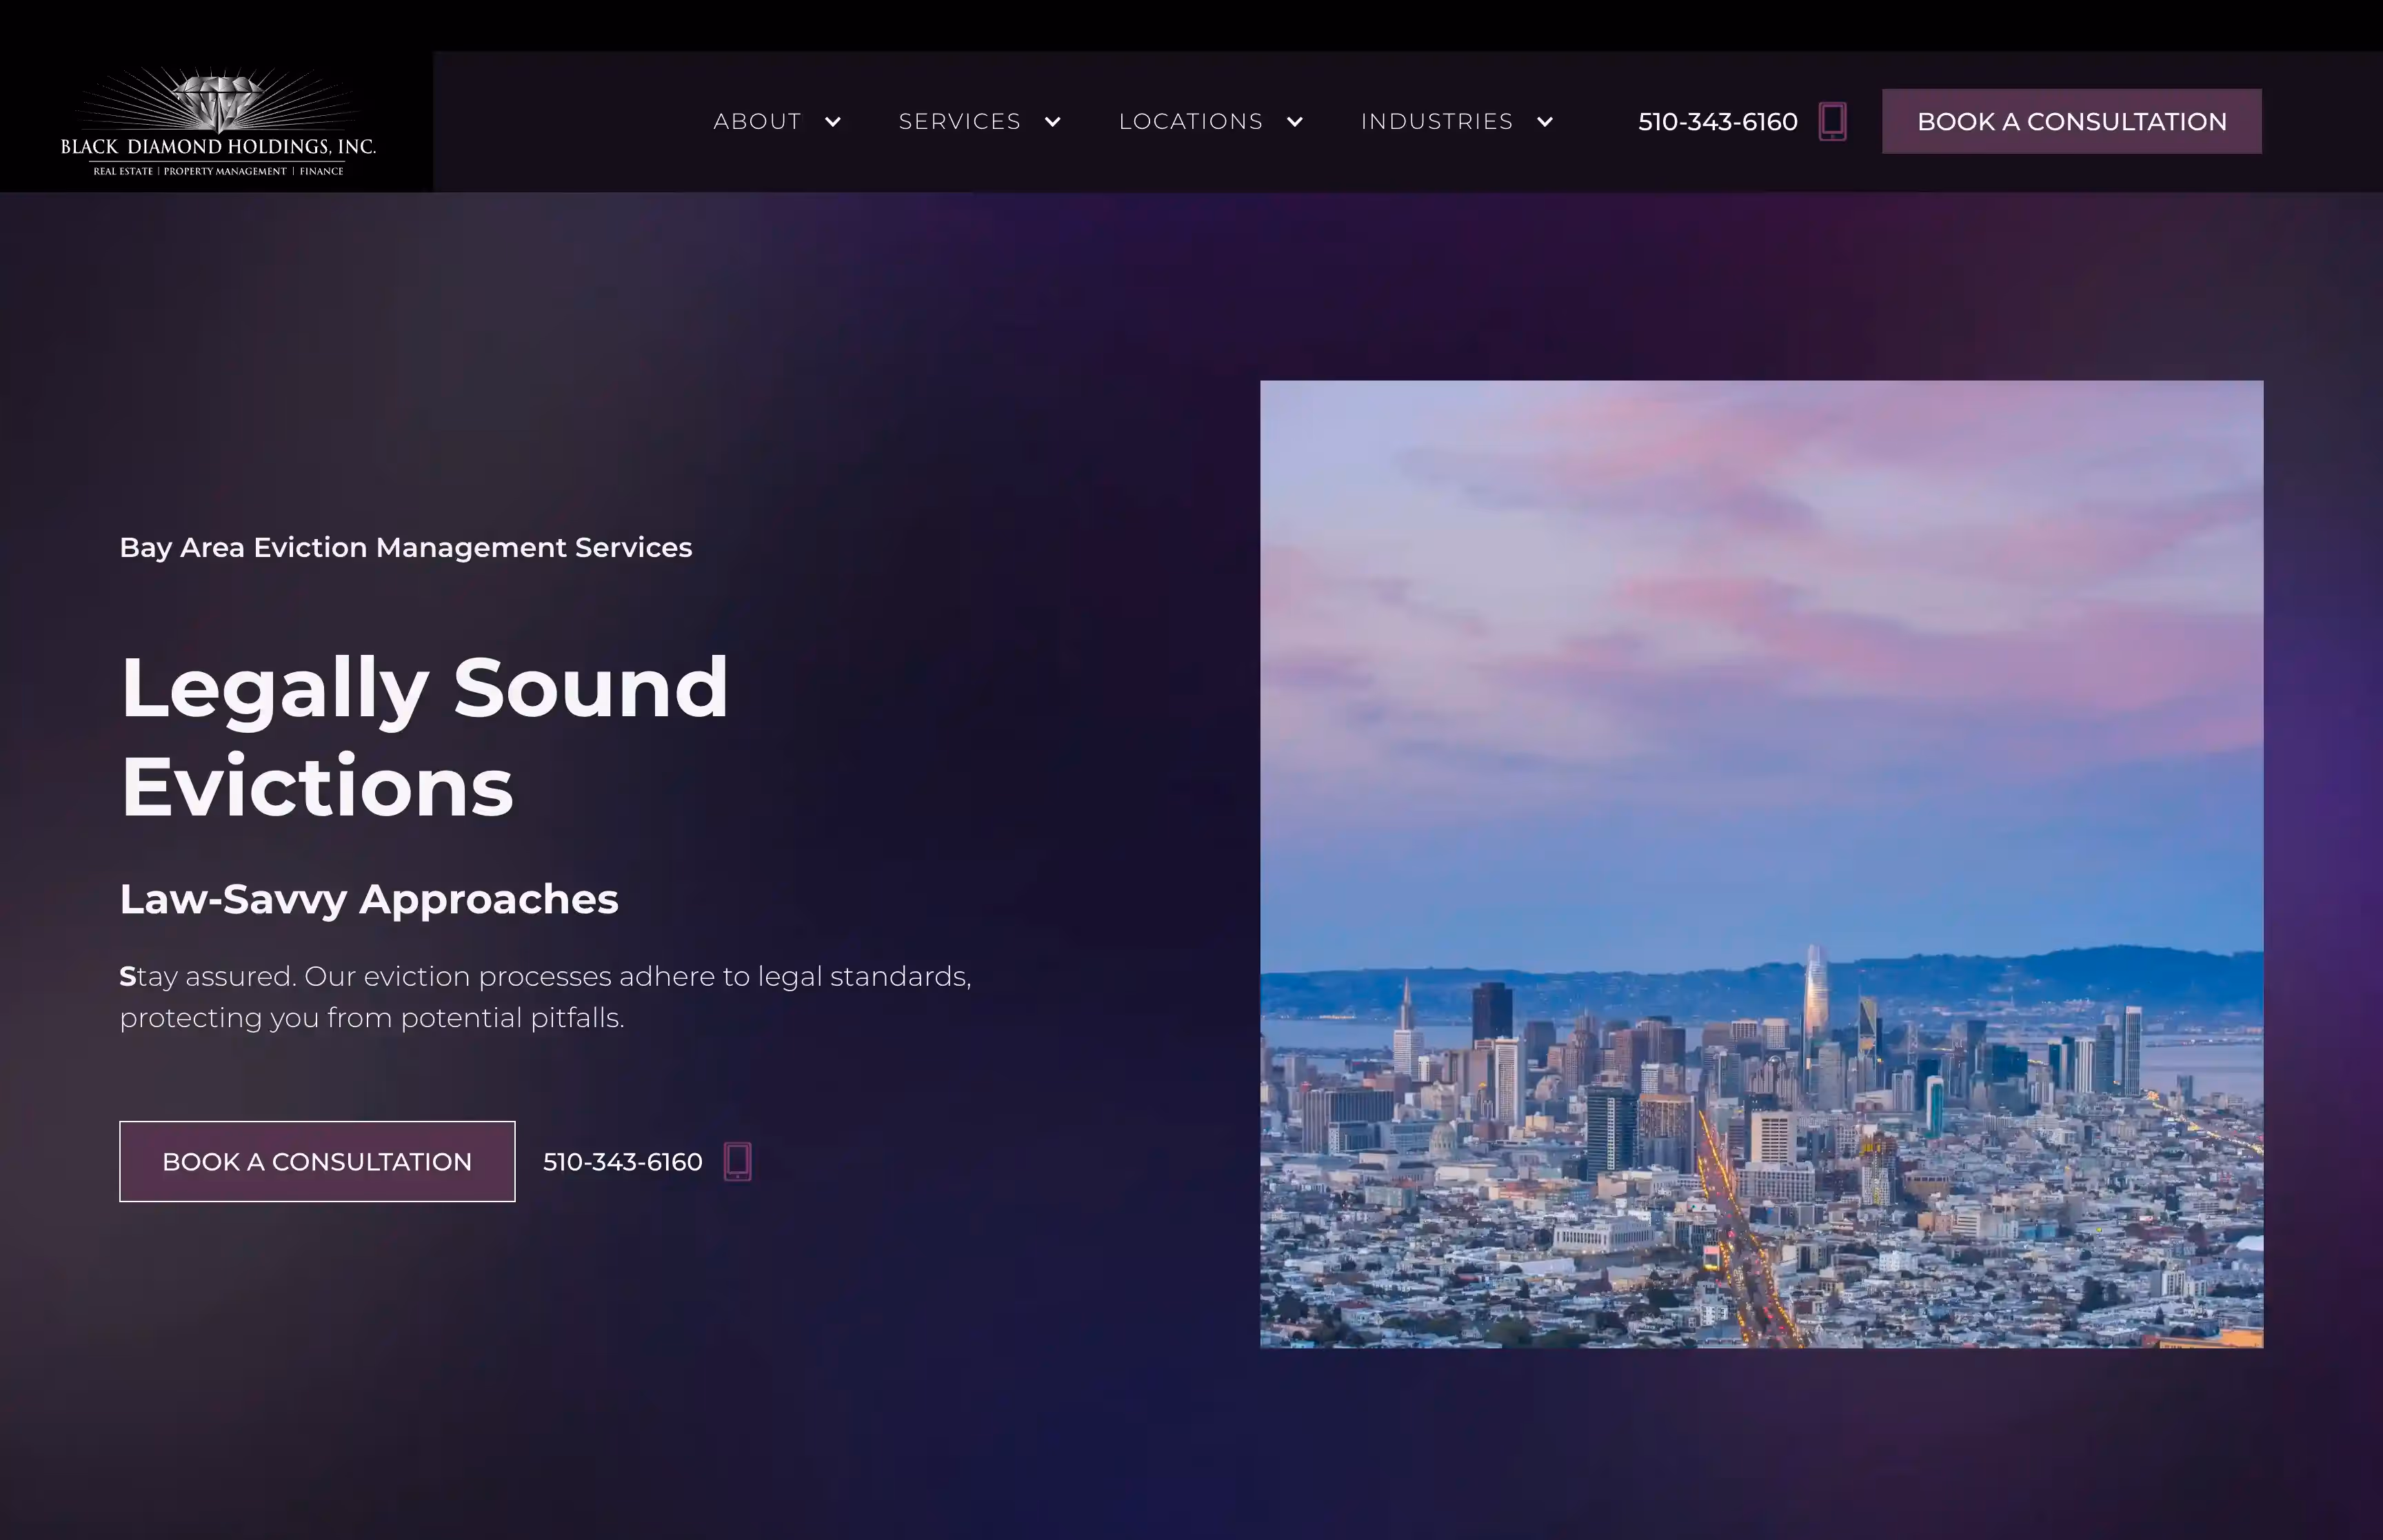Expand the About chevron arrow
Image resolution: width=2383 pixels, height=1540 pixels.
(x=832, y=122)
